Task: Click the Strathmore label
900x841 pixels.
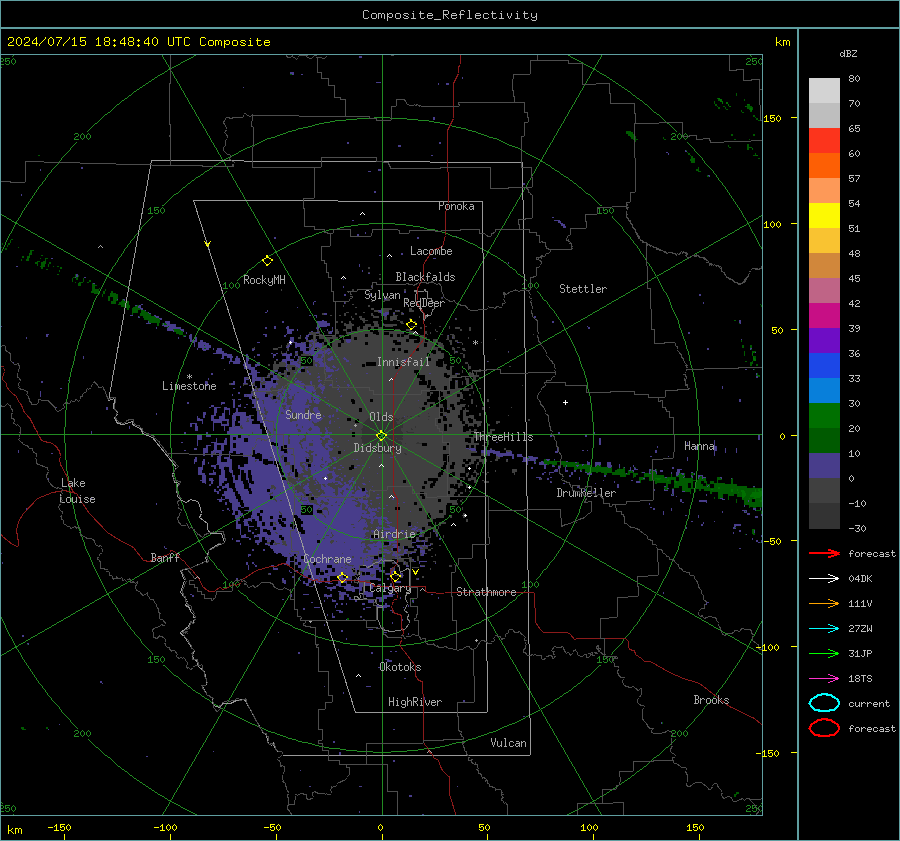Action: click(486, 592)
